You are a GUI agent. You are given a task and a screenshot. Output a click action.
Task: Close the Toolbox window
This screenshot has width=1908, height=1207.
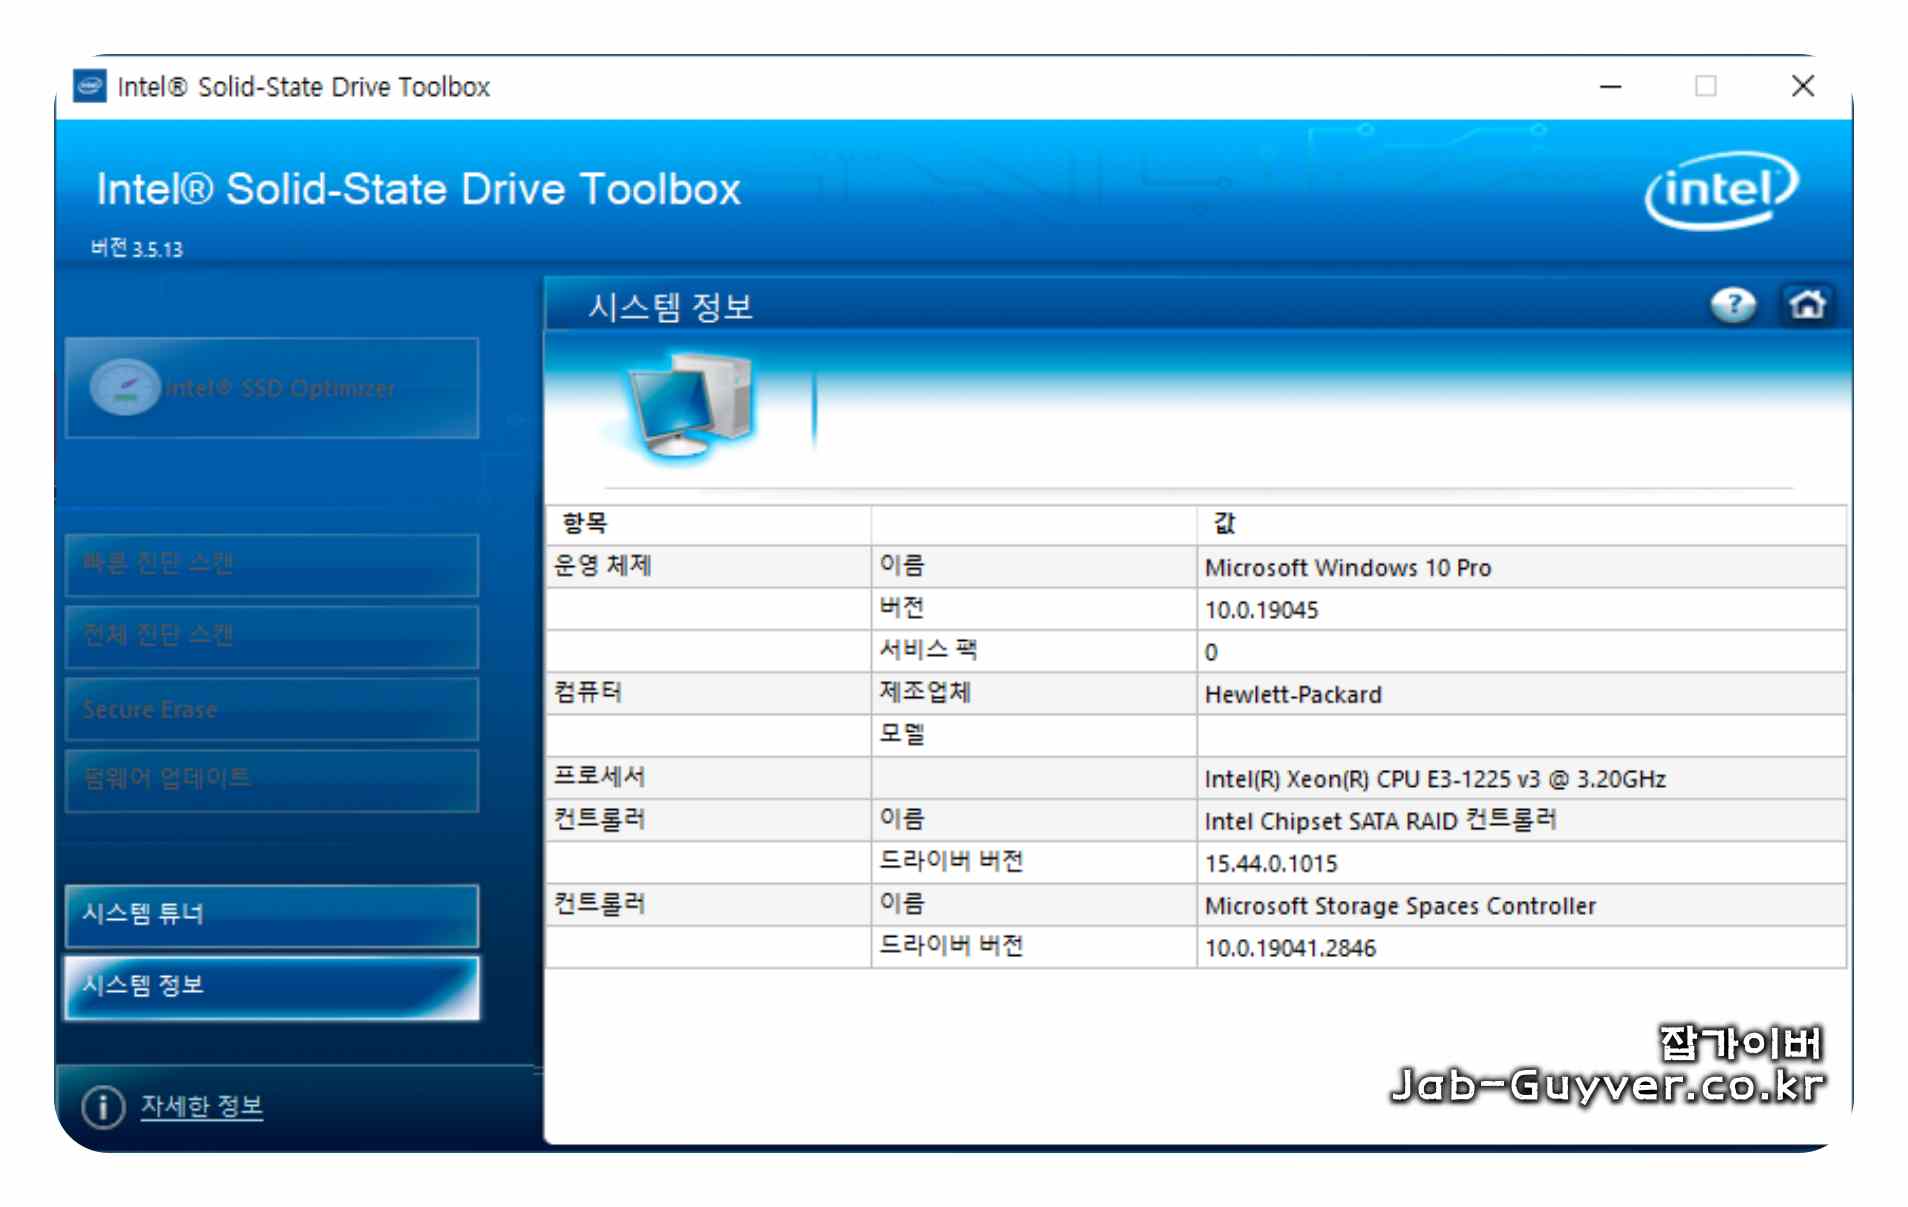[x=1803, y=87]
